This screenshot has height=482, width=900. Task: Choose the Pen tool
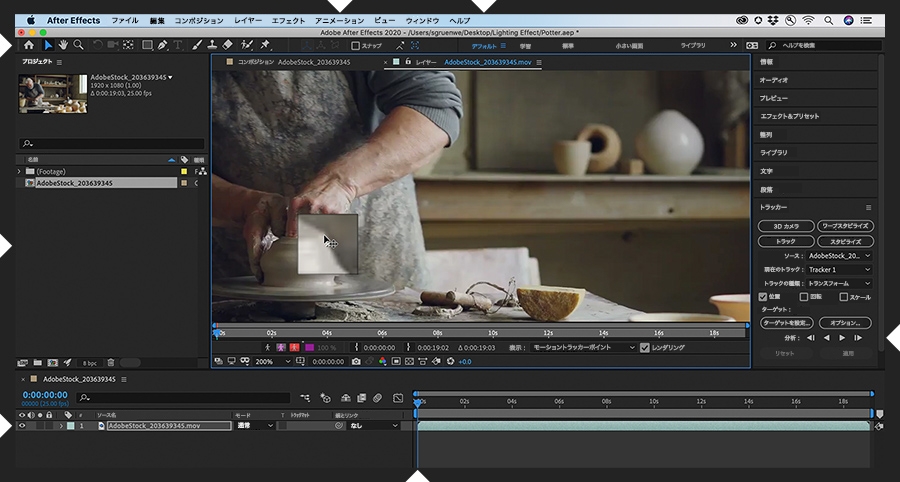click(x=162, y=45)
